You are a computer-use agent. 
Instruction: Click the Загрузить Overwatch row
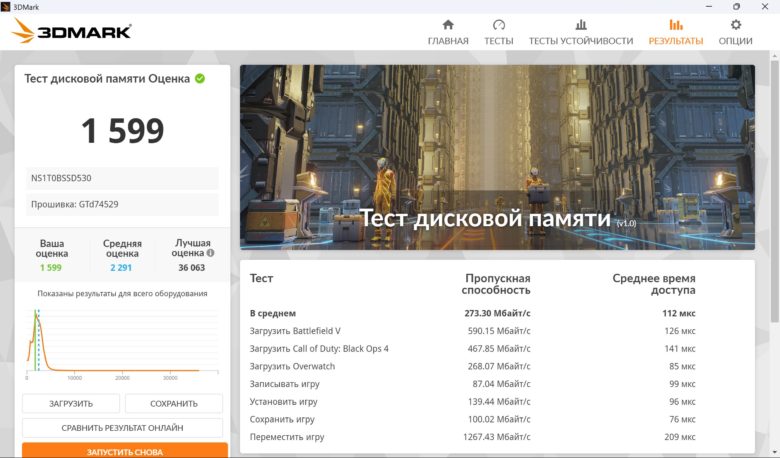pyautogui.click(x=473, y=366)
